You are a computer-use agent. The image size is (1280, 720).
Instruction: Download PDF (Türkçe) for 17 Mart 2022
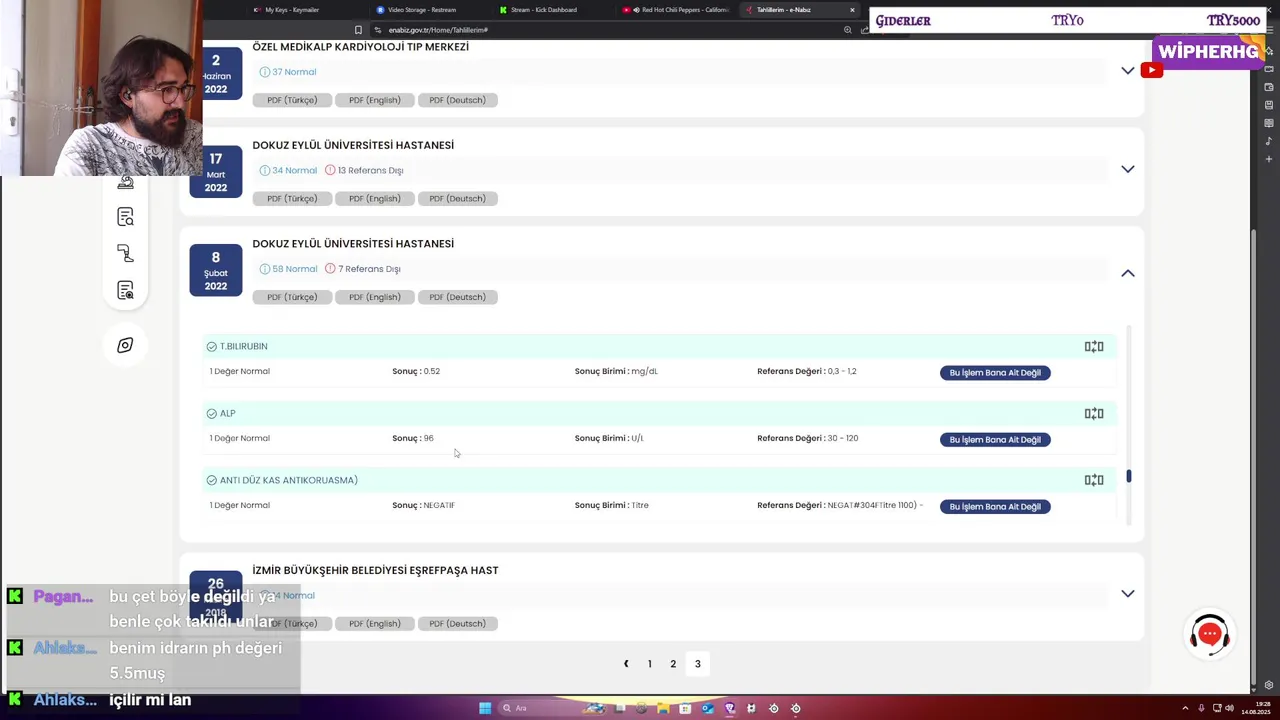click(292, 198)
